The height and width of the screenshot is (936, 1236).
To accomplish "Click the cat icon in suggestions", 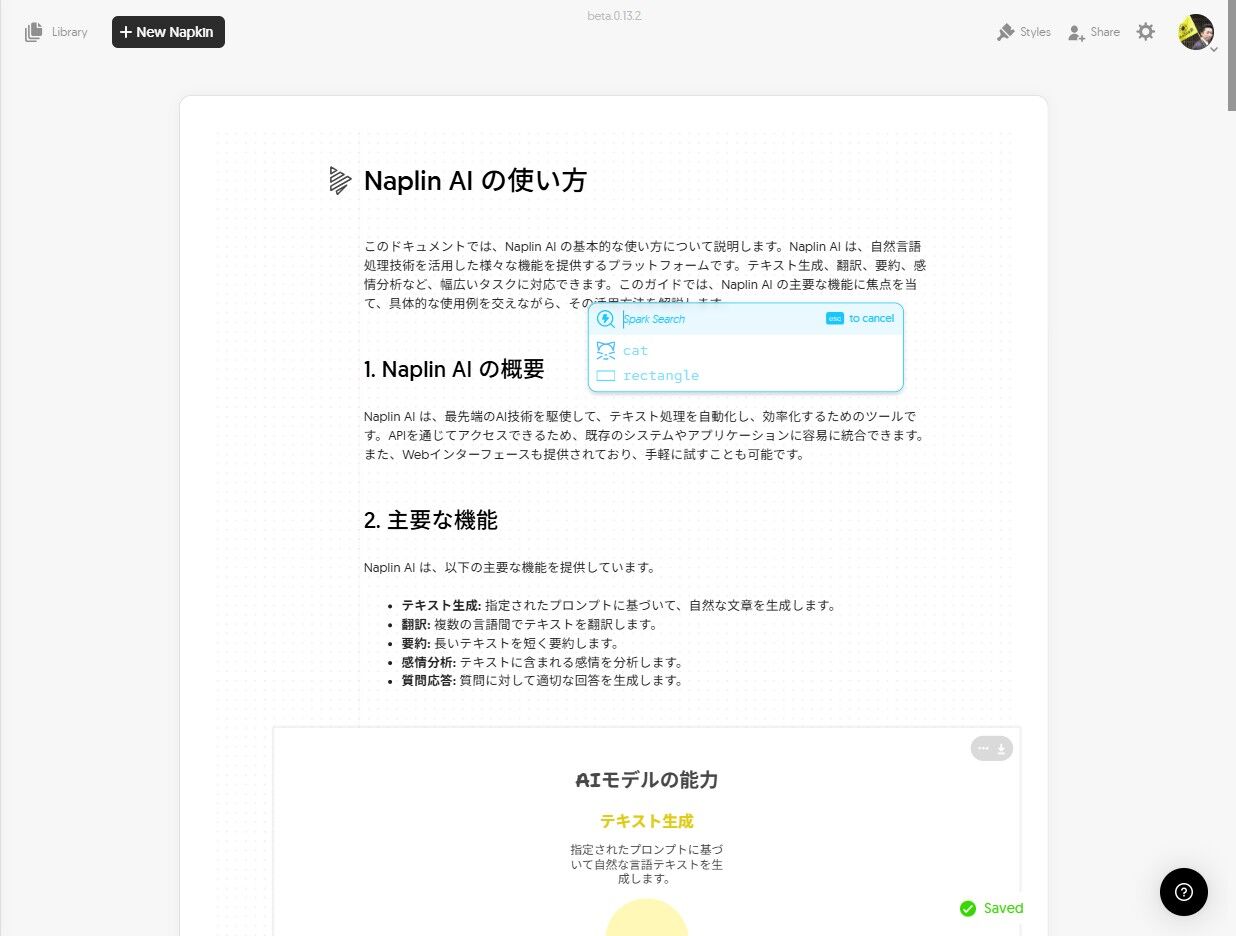I will tap(606, 350).
